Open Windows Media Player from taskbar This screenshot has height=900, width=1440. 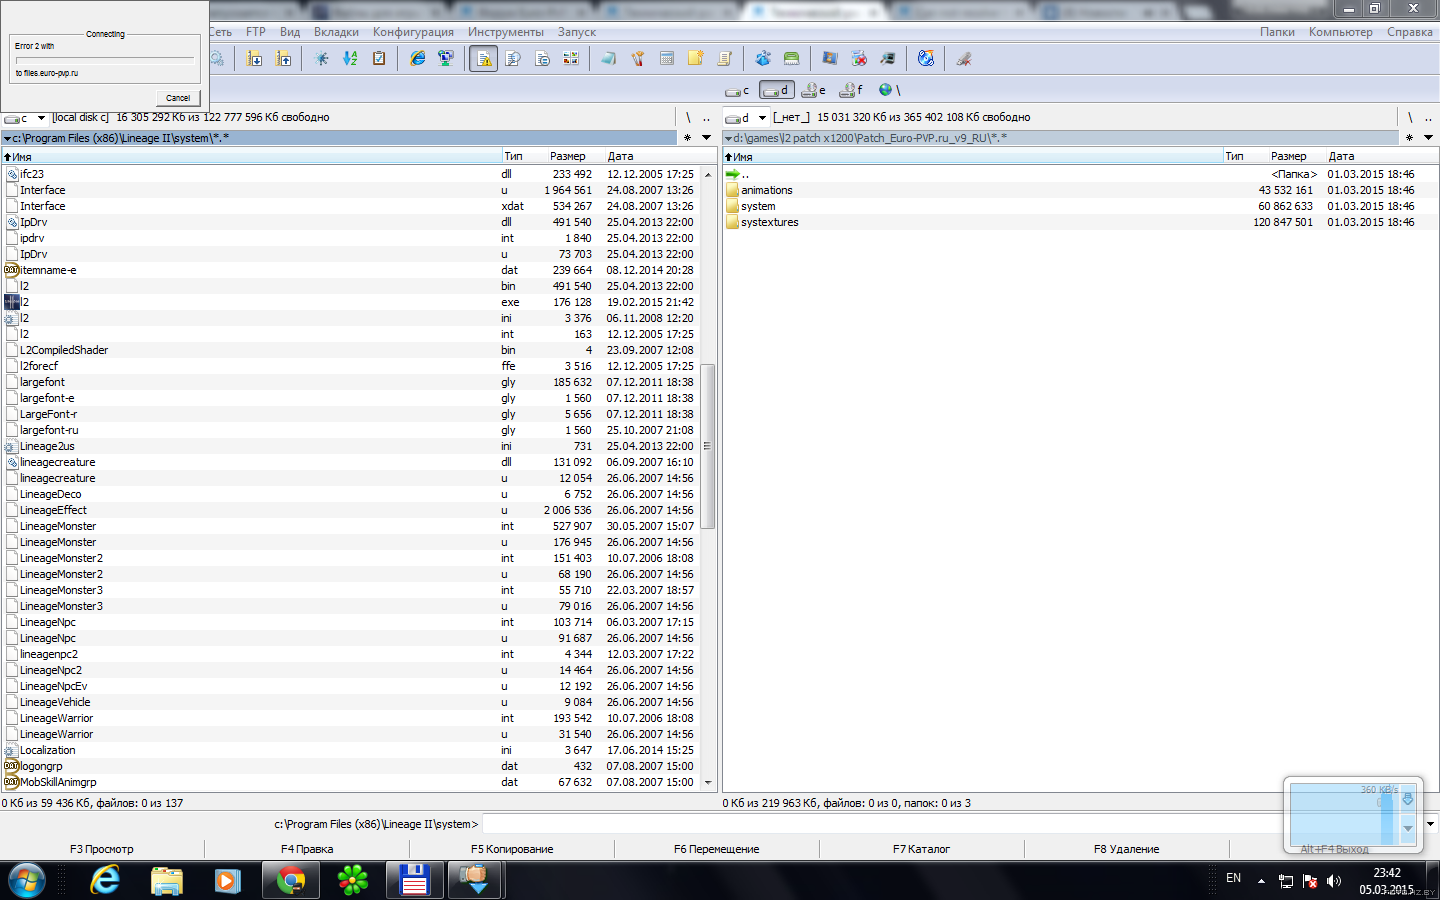[x=228, y=880]
